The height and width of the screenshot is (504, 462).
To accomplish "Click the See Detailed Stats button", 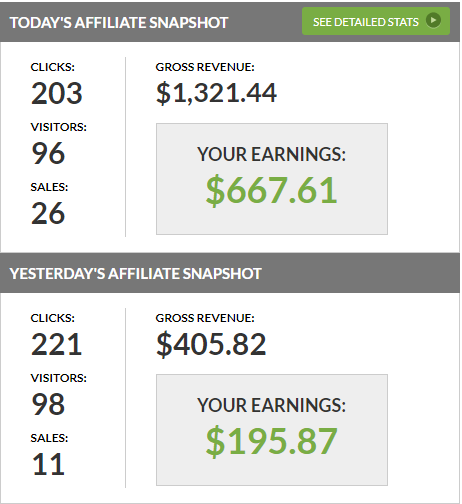I will (x=376, y=21).
